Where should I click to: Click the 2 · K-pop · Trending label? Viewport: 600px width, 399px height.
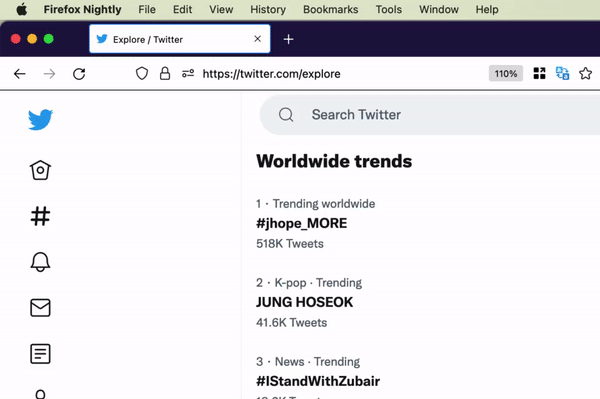tap(309, 283)
